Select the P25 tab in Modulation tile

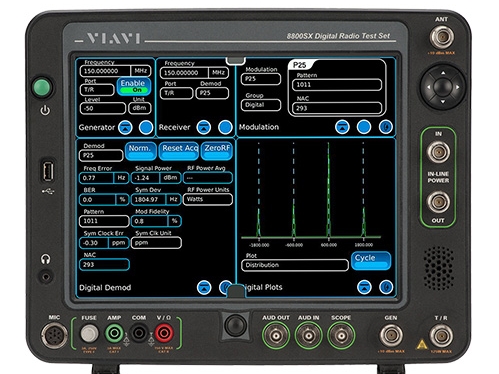300,65
